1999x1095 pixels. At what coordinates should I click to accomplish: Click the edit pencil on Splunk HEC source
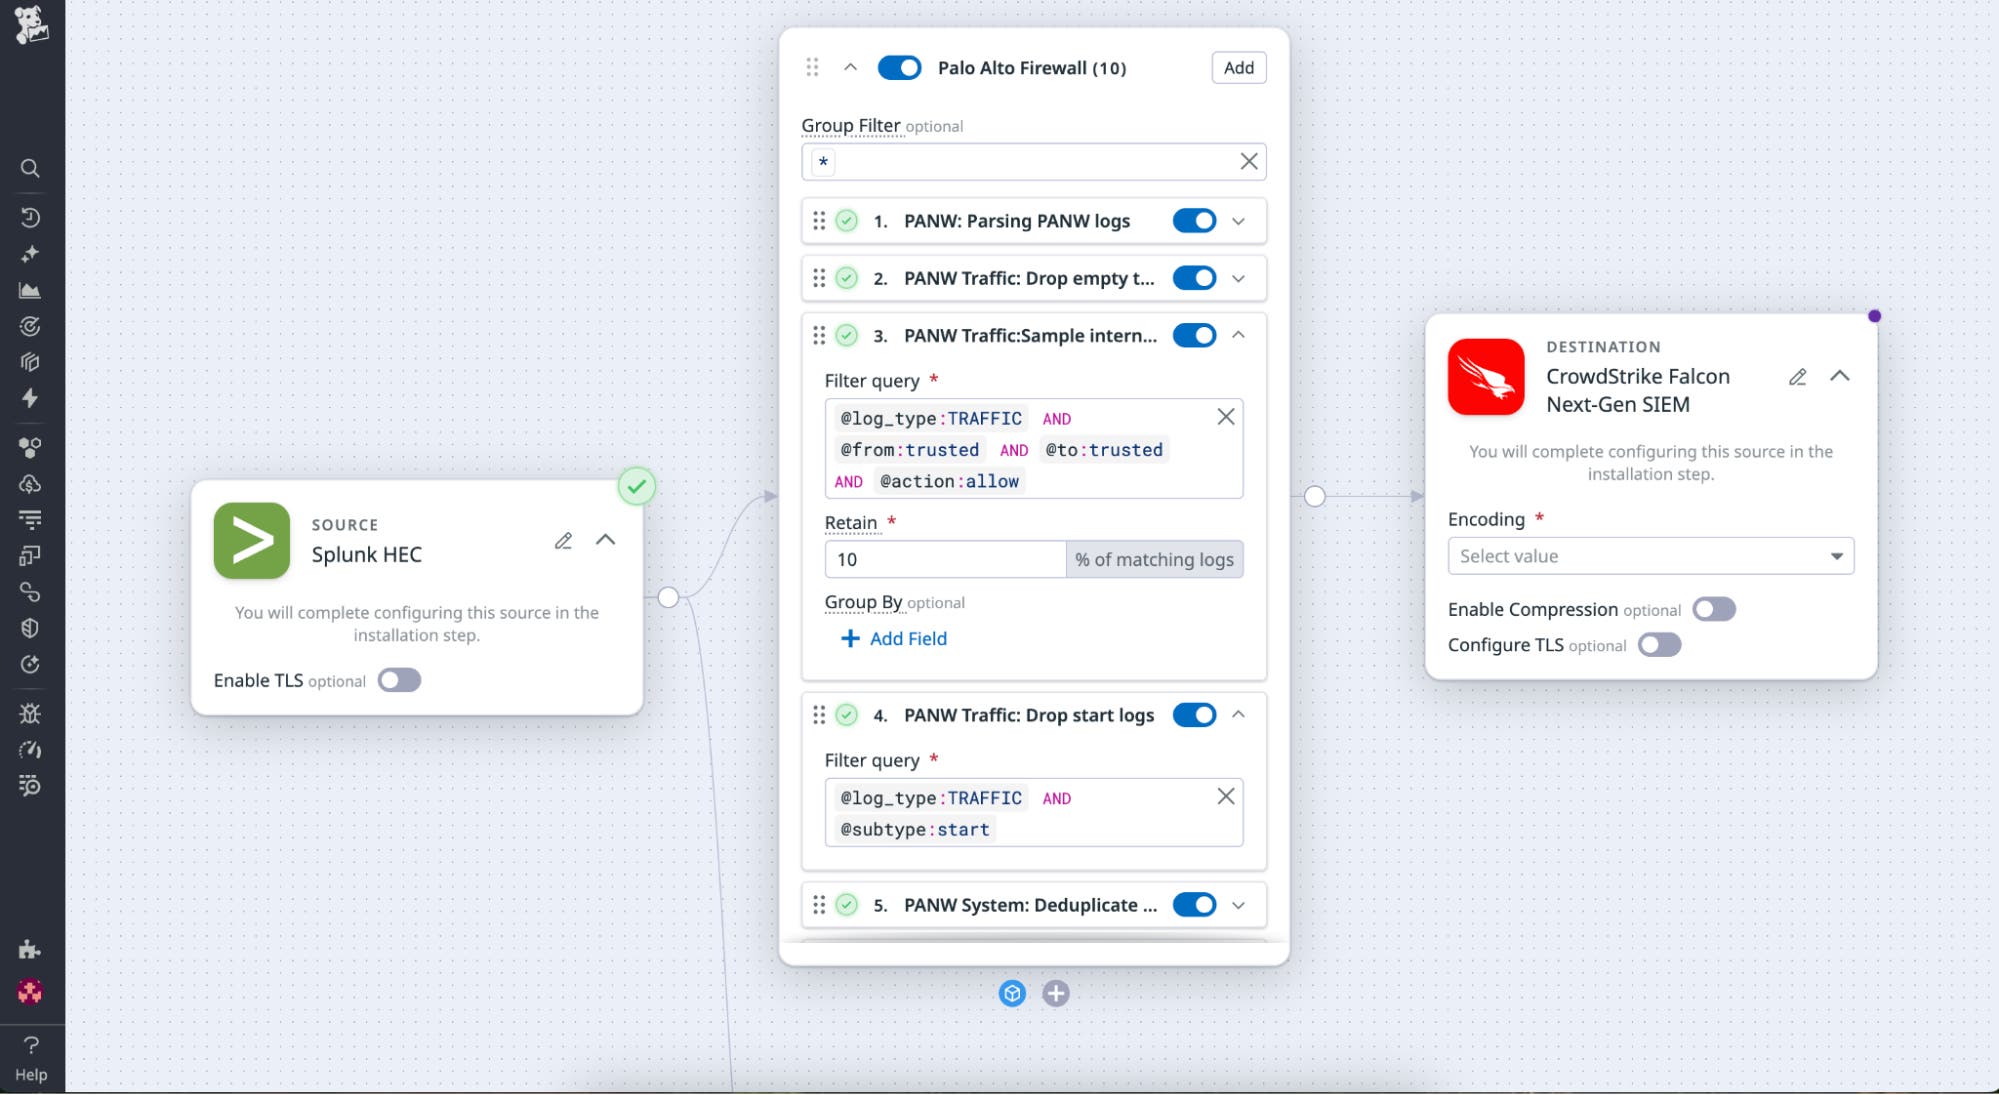click(x=563, y=540)
